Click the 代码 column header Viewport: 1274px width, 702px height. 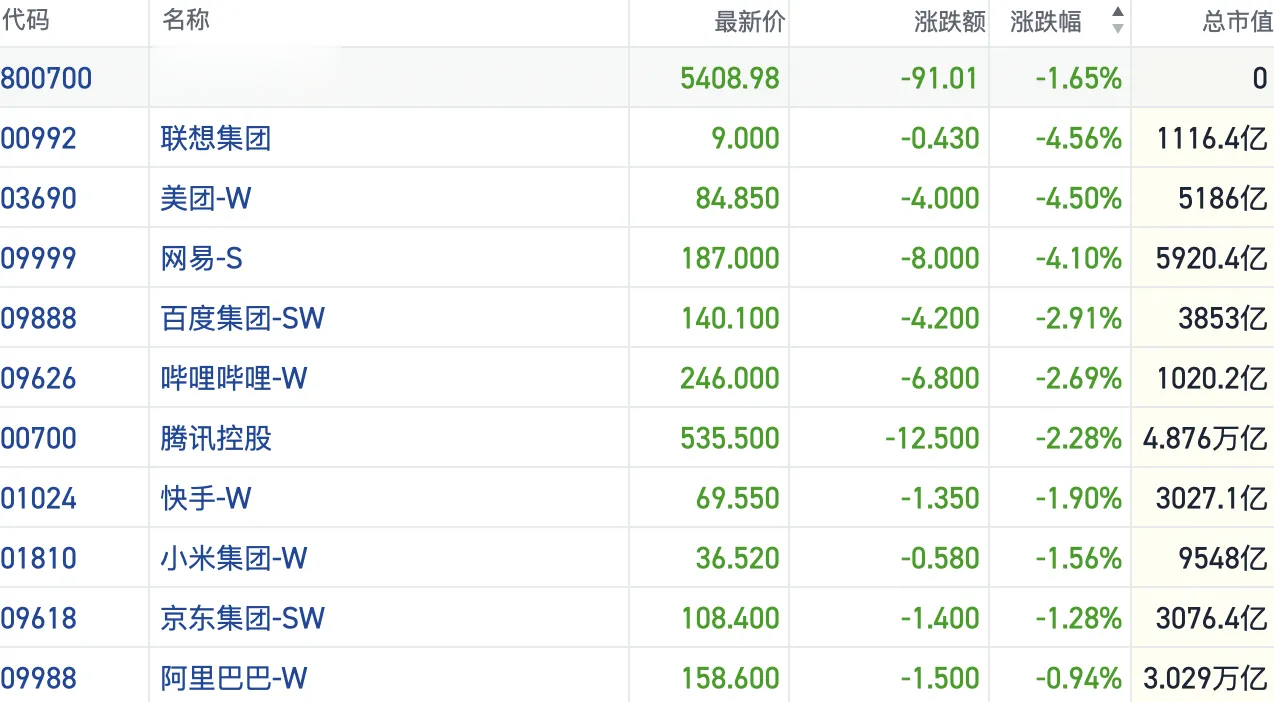pyautogui.click(x=25, y=20)
